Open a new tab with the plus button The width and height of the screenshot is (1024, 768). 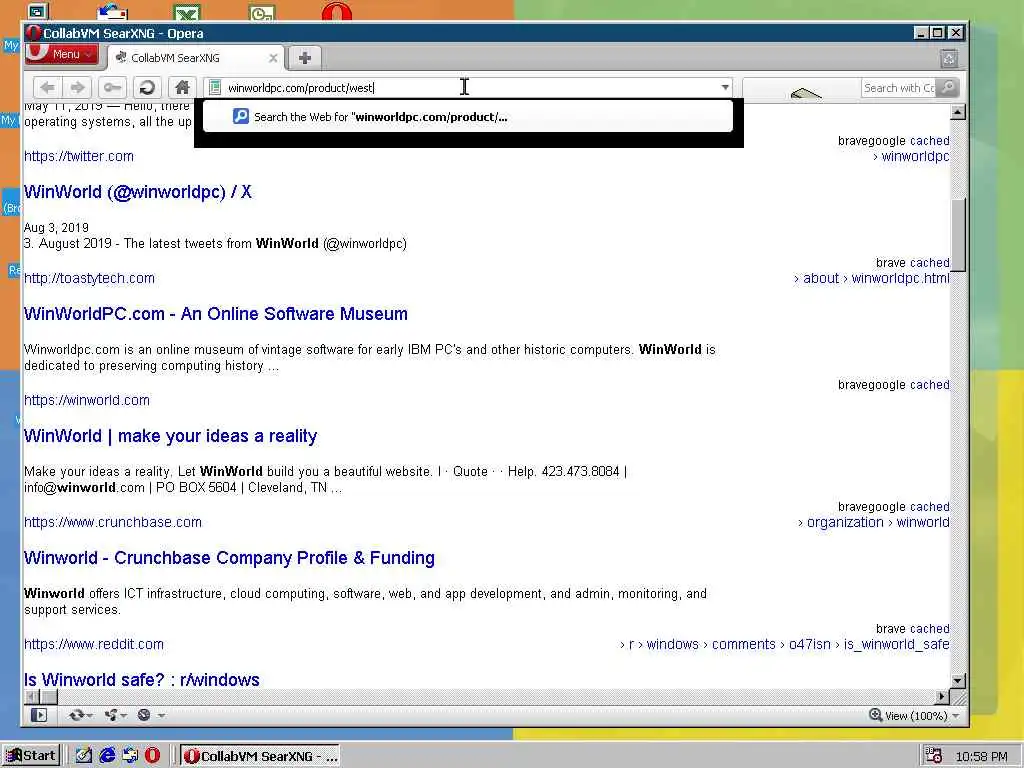click(x=304, y=57)
